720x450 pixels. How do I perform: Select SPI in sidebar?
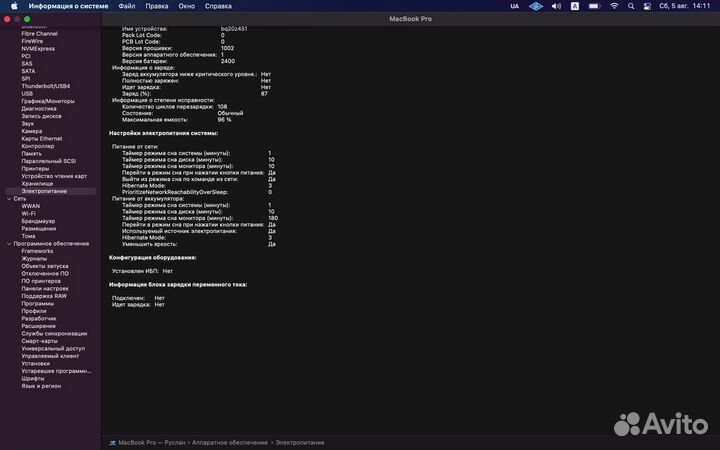click(x=25, y=79)
